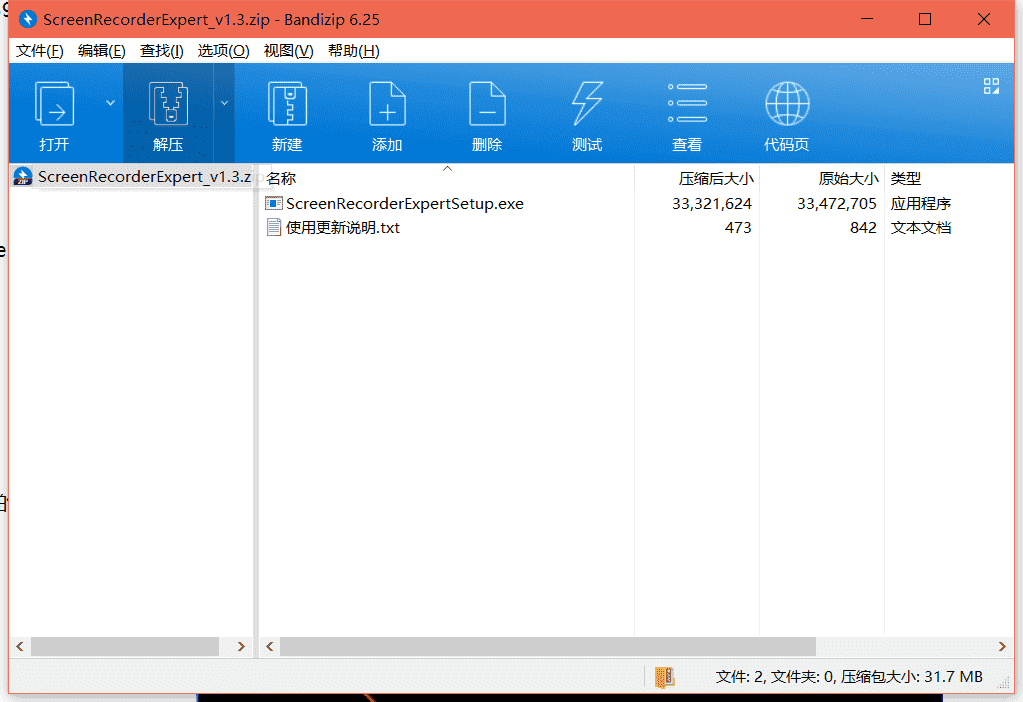
Task: Click file list scrollbar right arrow
Action: (1002, 647)
